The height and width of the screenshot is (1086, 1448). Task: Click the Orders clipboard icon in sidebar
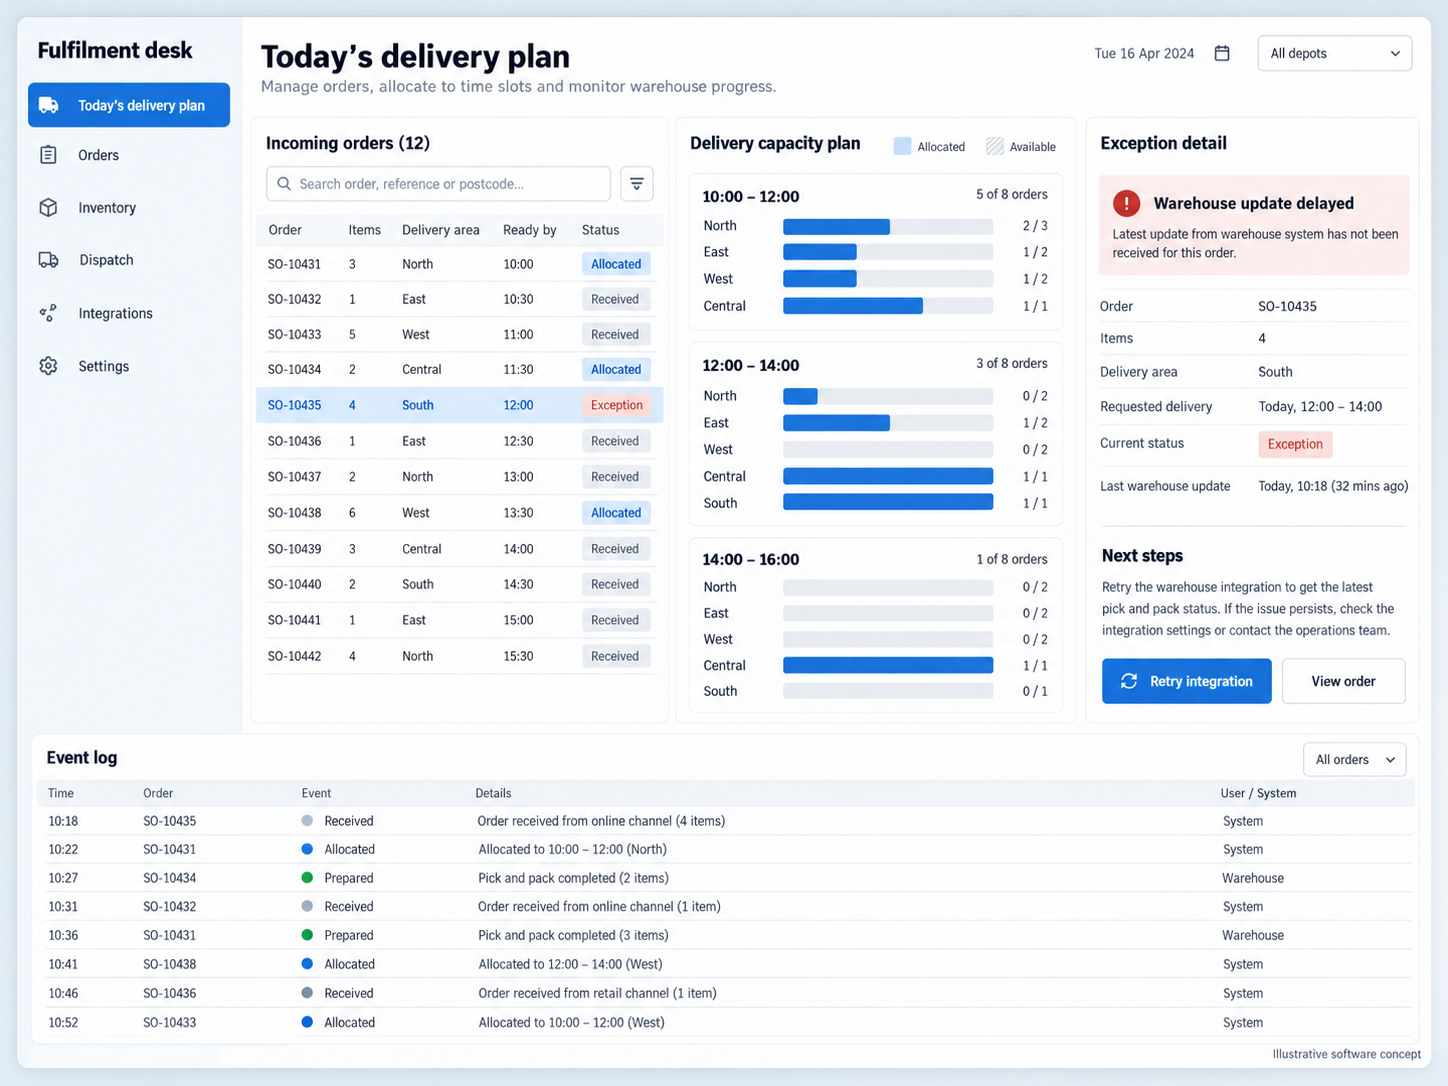pyautogui.click(x=48, y=155)
